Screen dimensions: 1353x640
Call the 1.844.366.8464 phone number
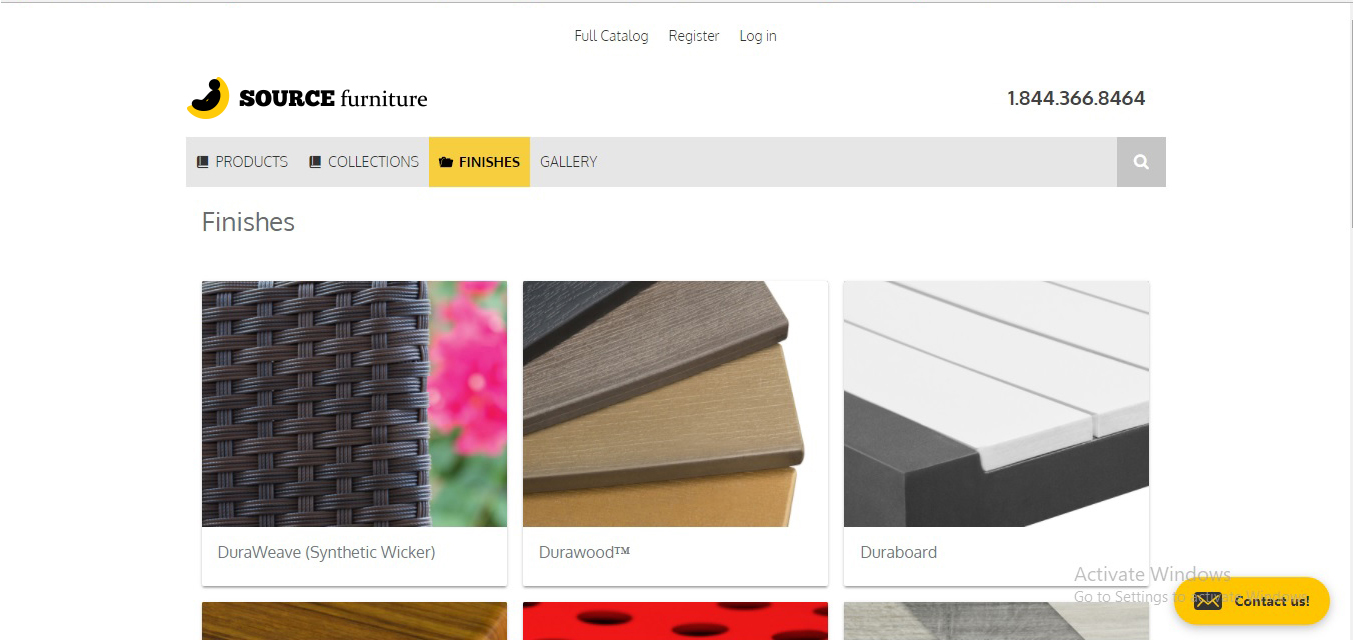1076,98
